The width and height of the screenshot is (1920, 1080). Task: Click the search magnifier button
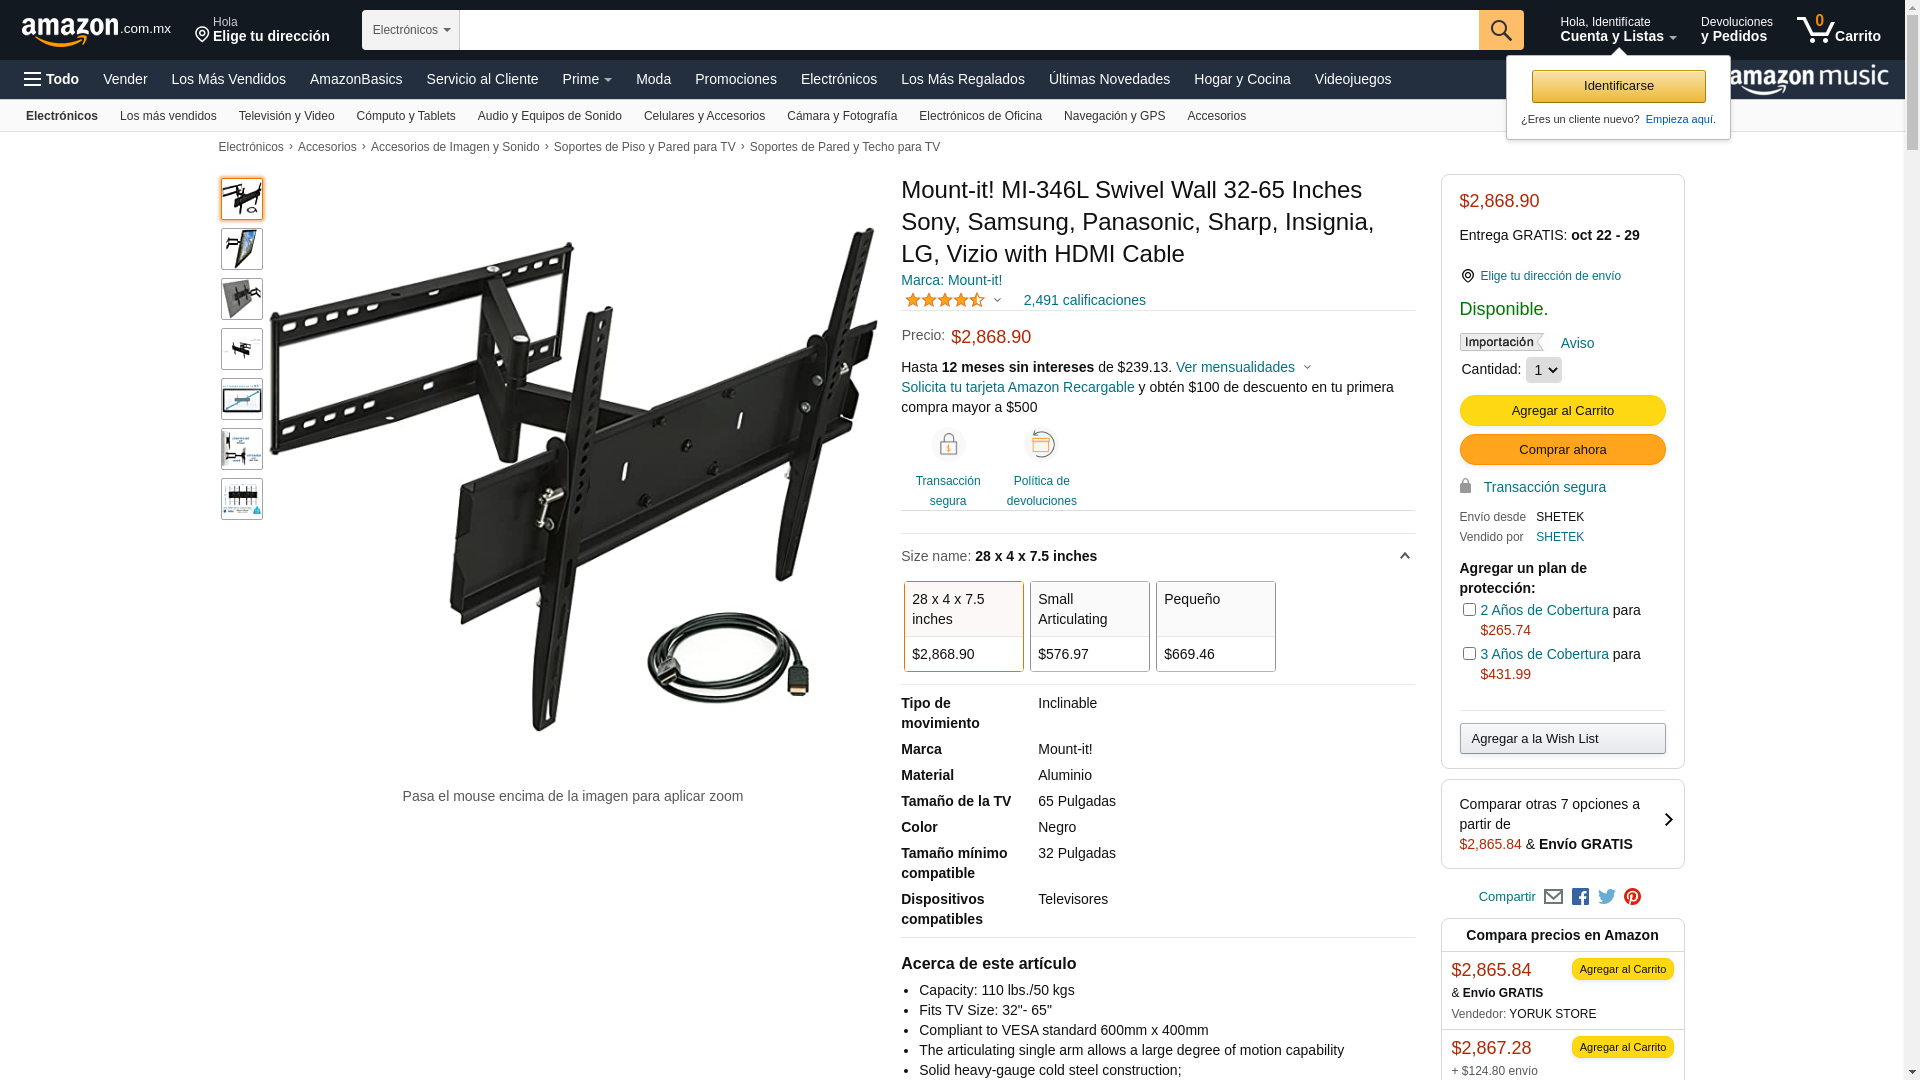[x=1501, y=30]
